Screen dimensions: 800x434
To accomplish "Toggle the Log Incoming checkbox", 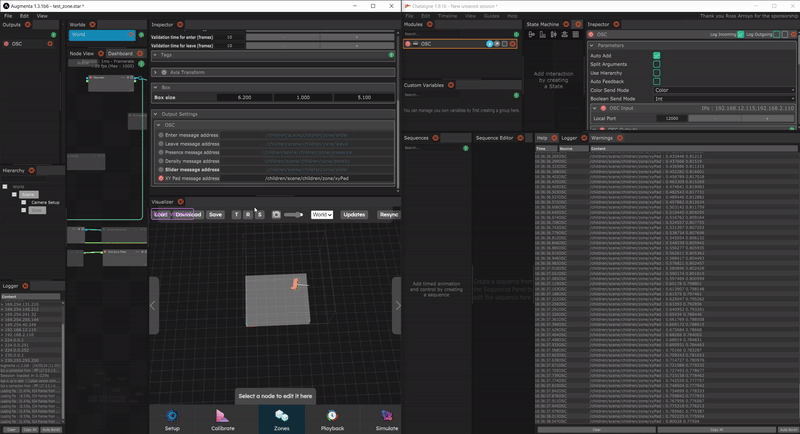I will click(x=739, y=34).
